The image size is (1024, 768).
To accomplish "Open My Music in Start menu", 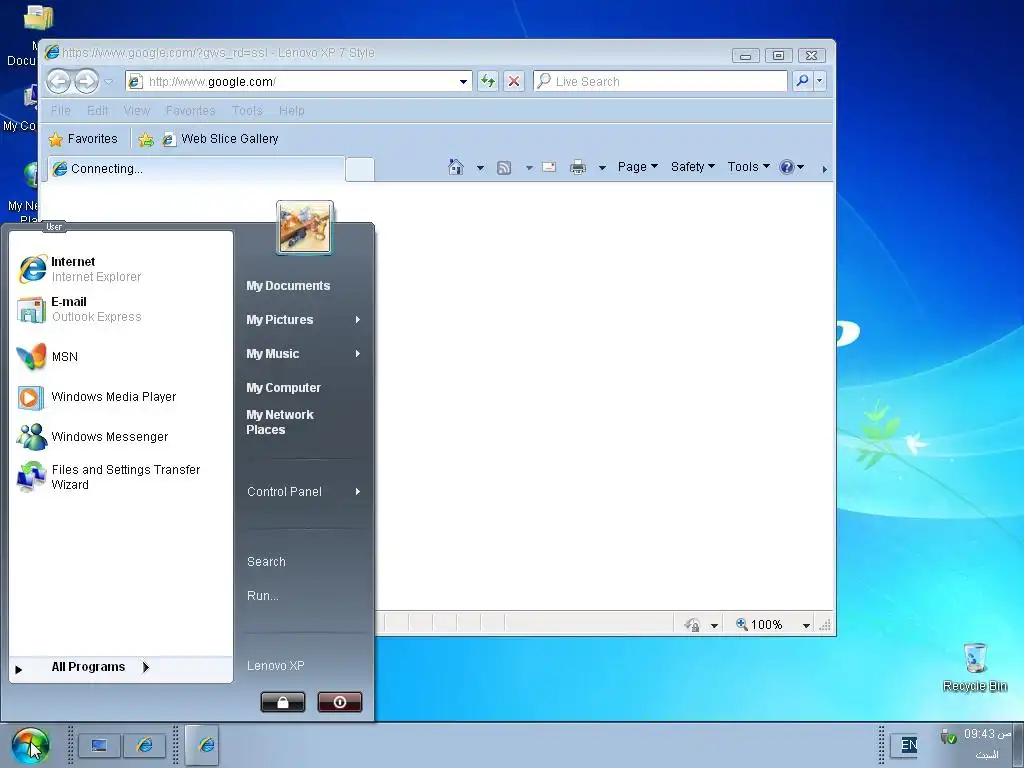I will (304, 353).
